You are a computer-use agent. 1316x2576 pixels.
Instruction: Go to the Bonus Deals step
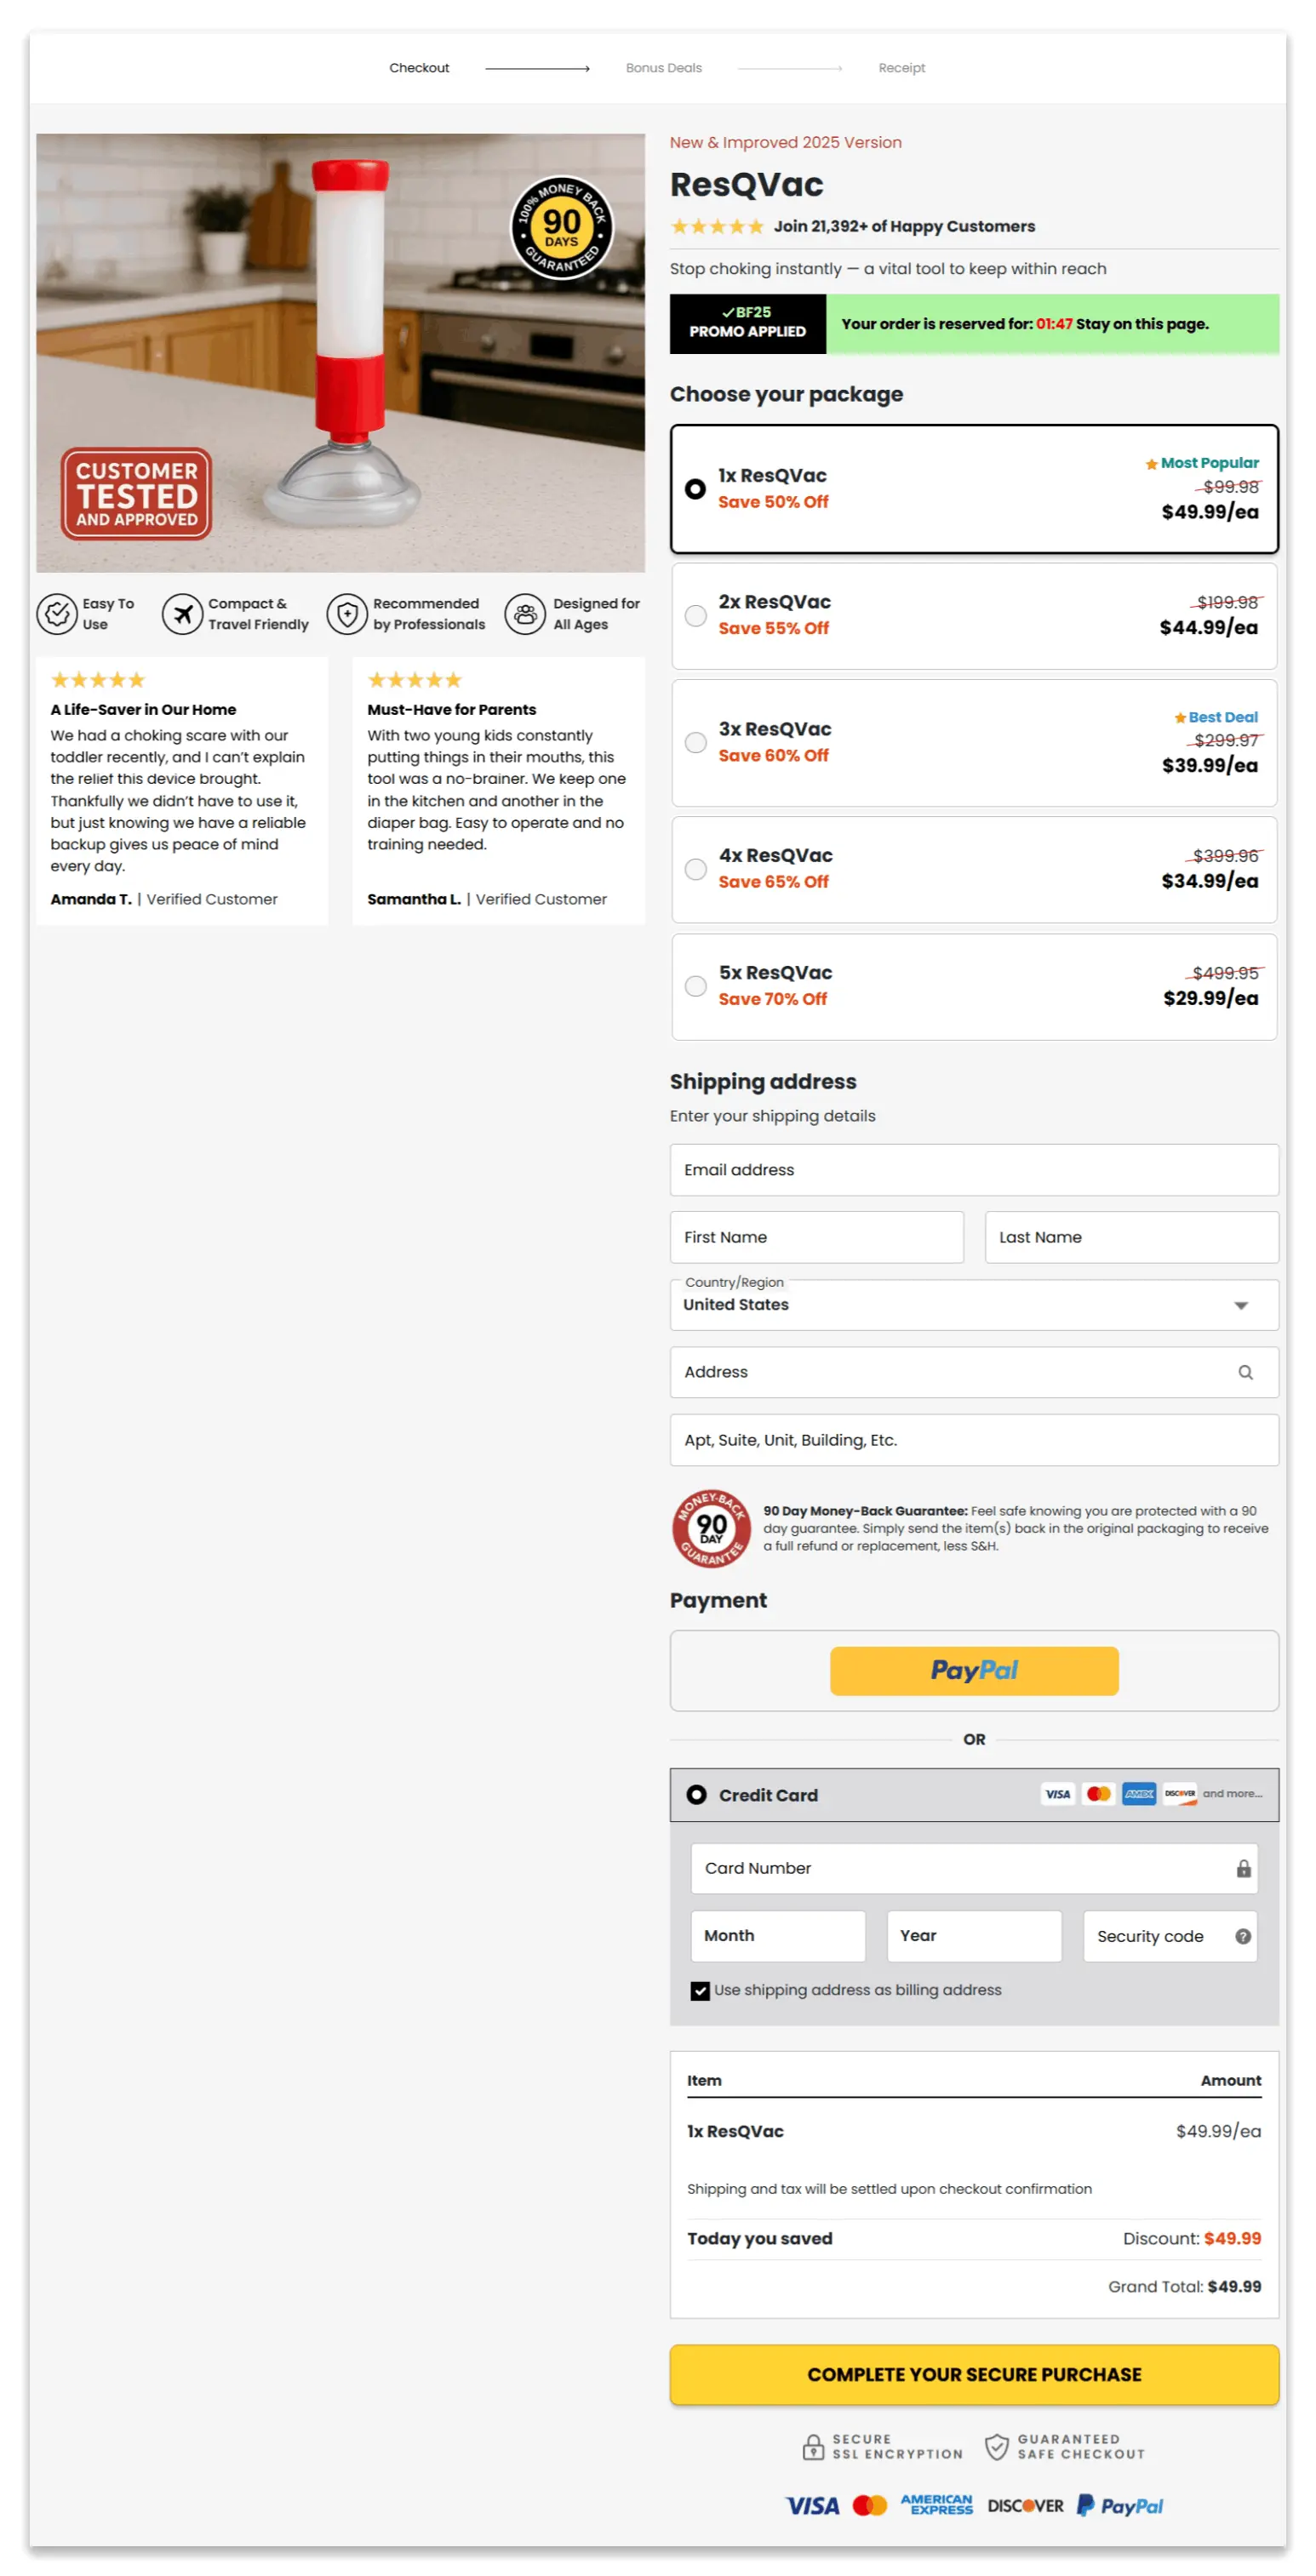(663, 68)
